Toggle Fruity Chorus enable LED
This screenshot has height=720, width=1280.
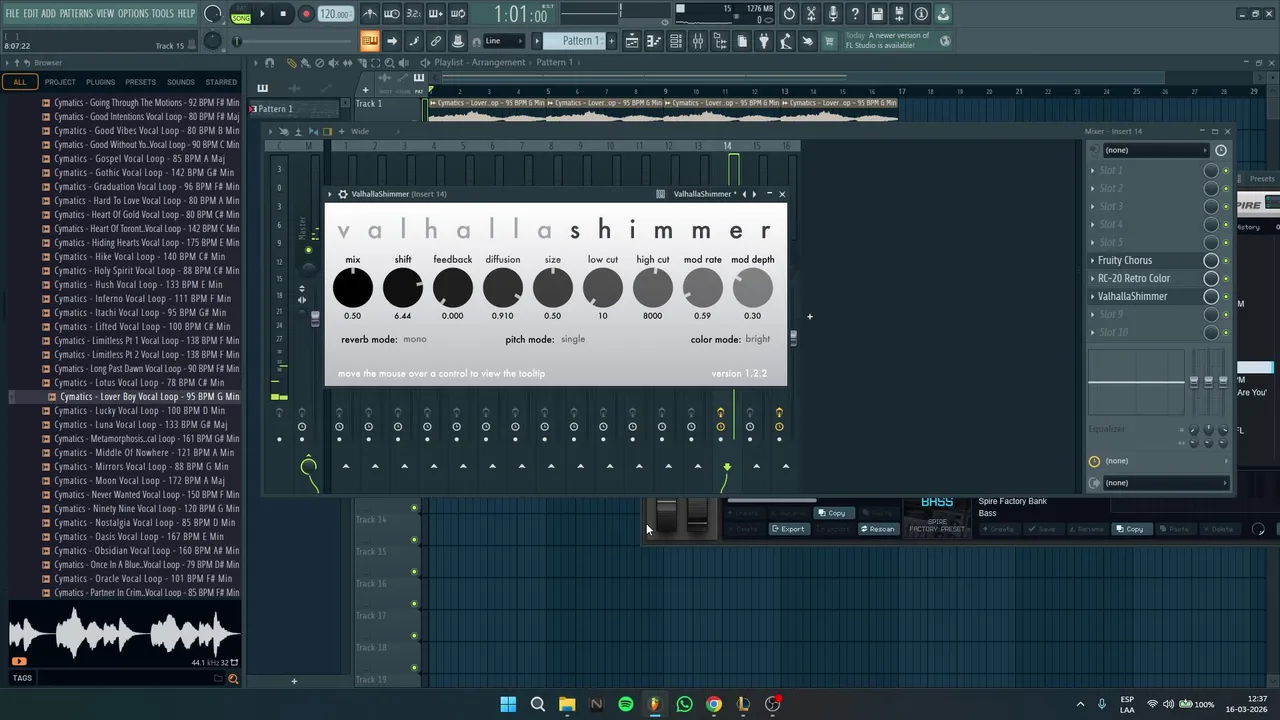click(x=1226, y=261)
